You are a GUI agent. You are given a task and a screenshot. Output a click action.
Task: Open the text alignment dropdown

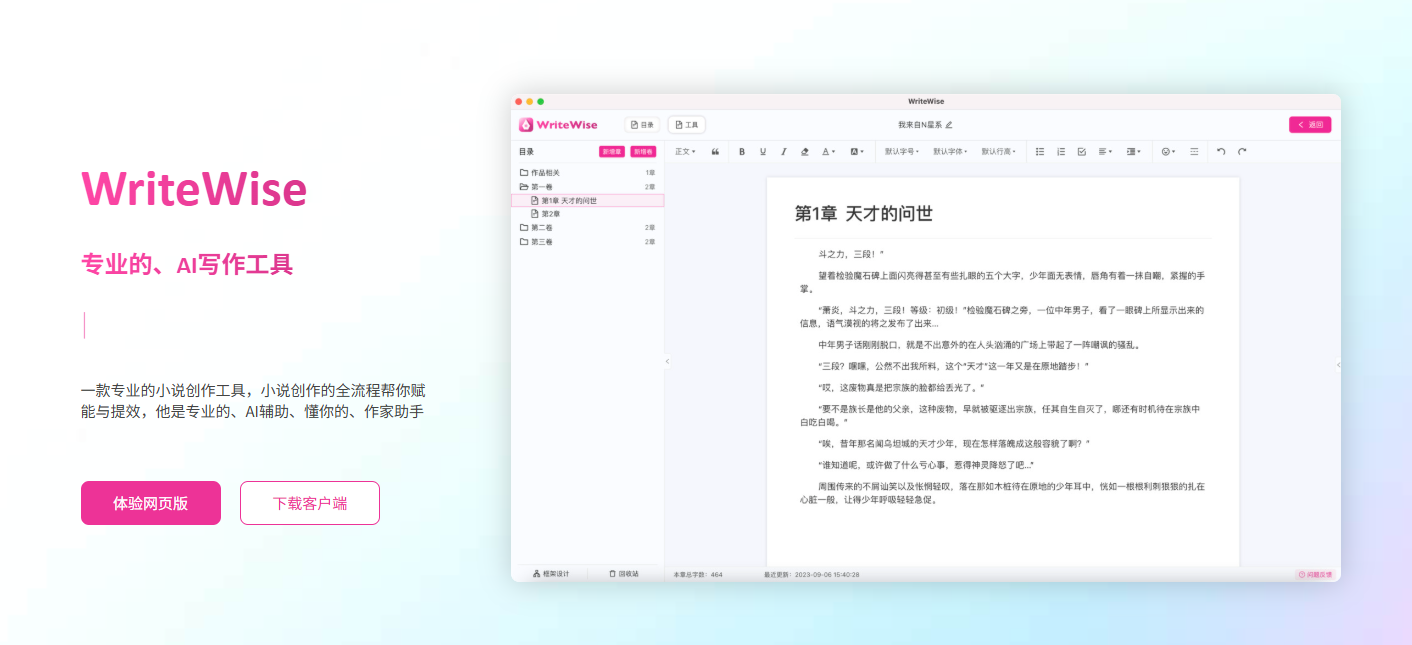(x=1105, y=152)
